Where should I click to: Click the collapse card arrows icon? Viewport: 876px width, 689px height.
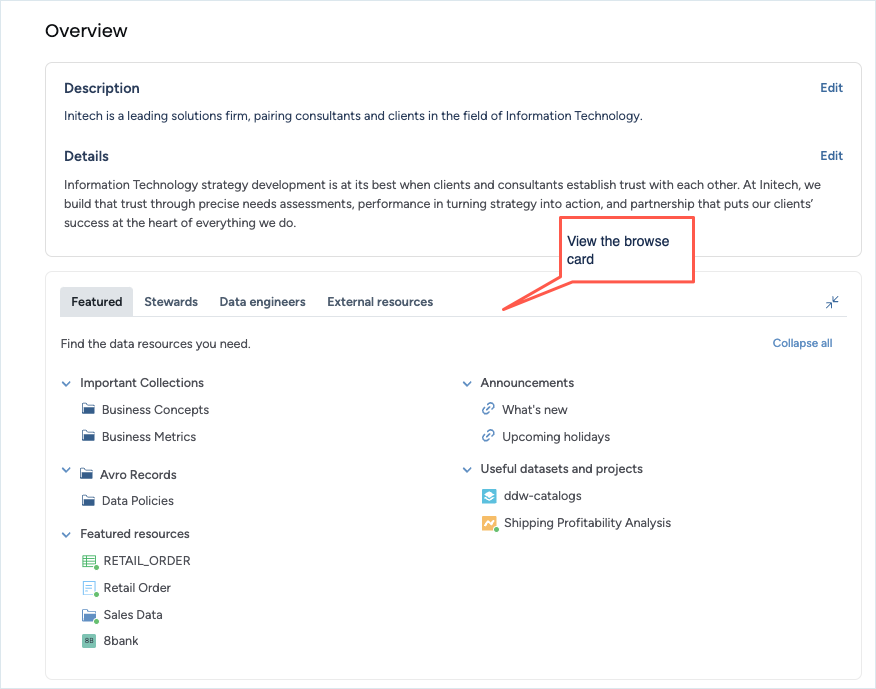pos(832,302)
